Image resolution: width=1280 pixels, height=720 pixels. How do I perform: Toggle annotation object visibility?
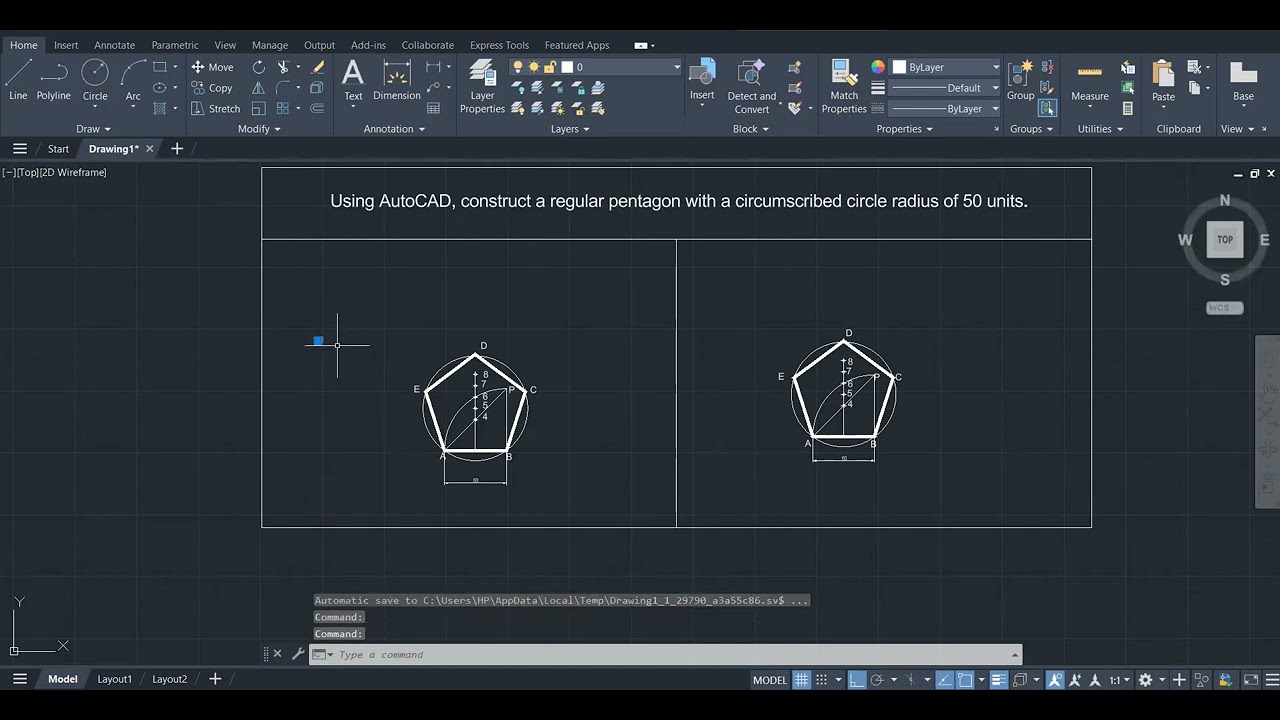click(1055, 680)
